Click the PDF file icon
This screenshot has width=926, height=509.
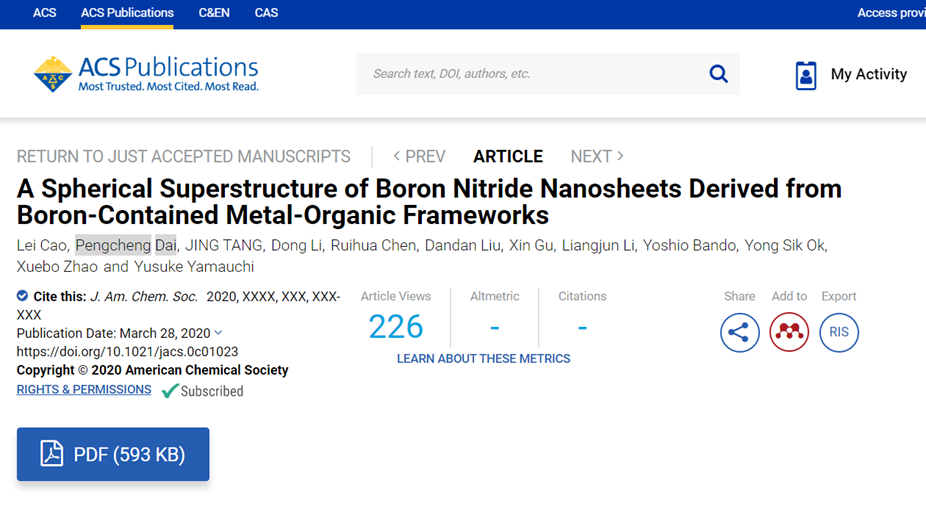click(51, 454)
